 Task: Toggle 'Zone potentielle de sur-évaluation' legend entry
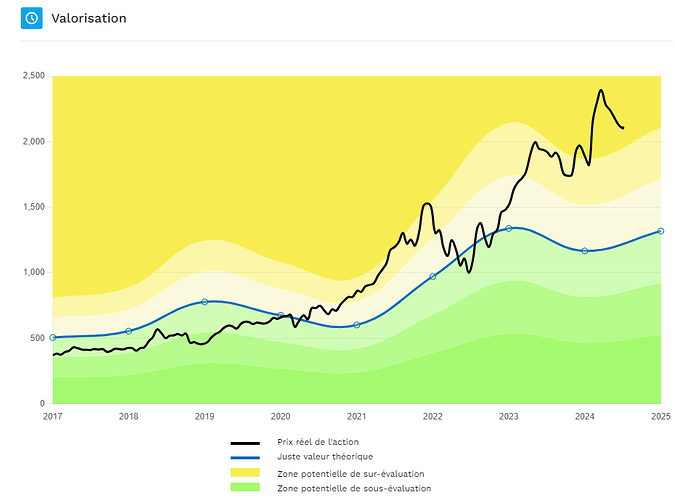click(x=351, y=474)
